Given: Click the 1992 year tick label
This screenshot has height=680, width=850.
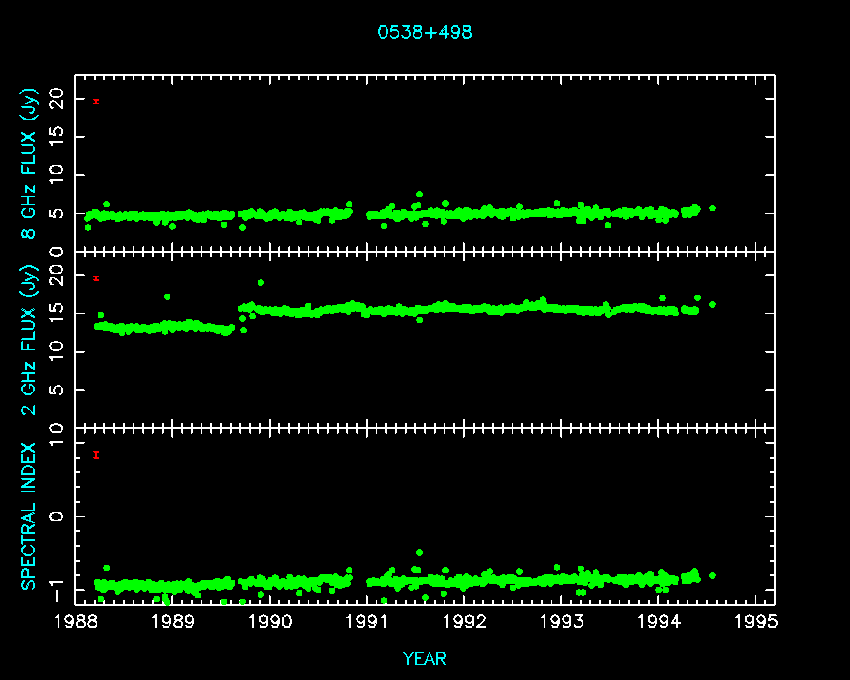Looking at the screenshot, I should [x=464, y=622].
